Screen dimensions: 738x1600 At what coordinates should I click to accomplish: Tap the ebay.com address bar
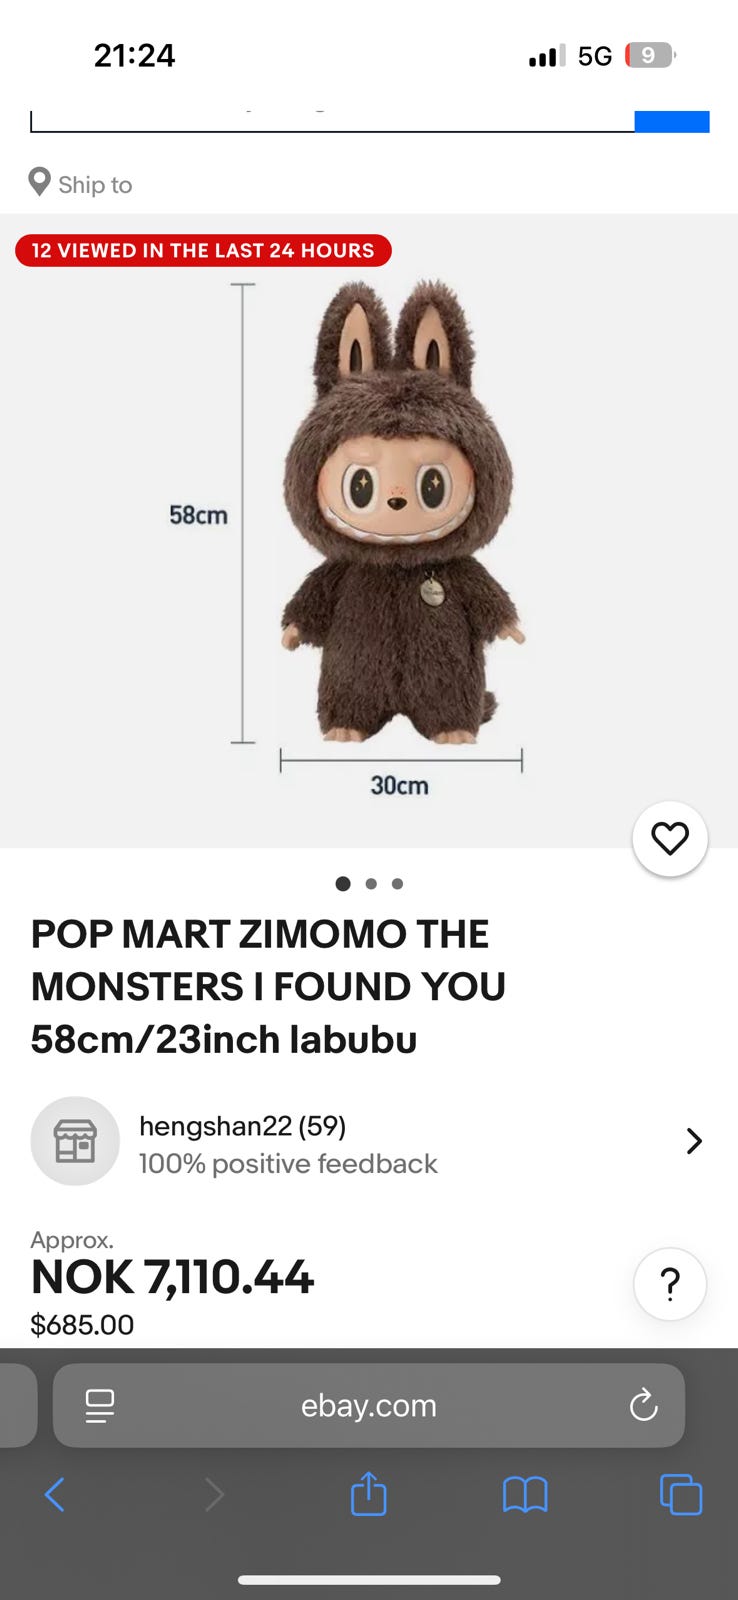368,1405
